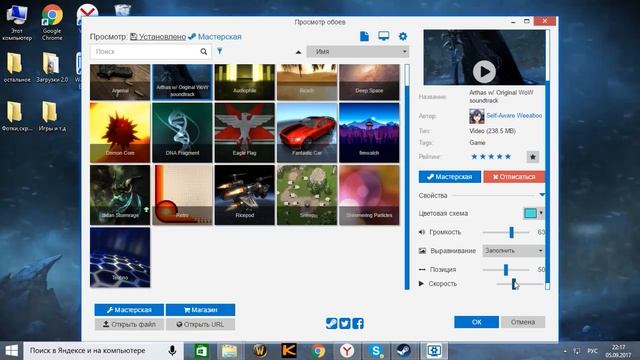This screenshot has width=640, height=360.
Task: Open Google Chrome desktop shortcut
Action: click(x=52, y=22)
